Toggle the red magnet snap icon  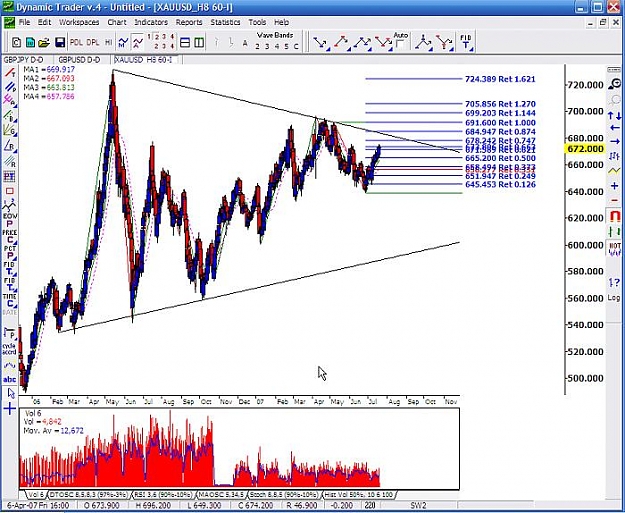pyautogui.click(x=614, y=216)
